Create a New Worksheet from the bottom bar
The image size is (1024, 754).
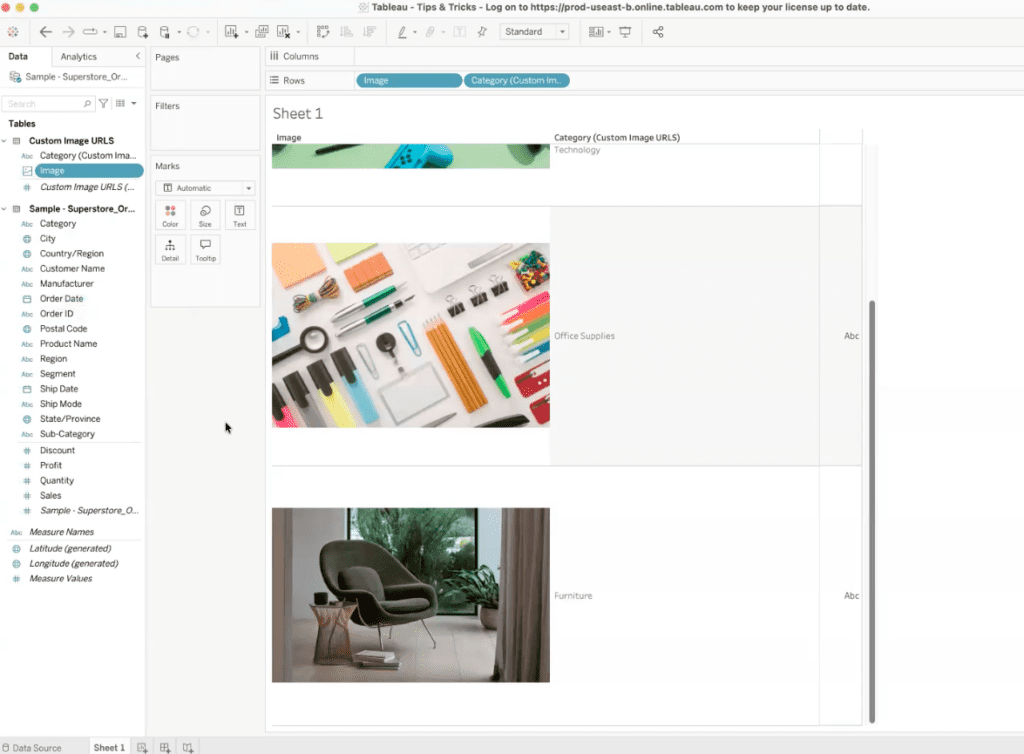(141, 747)
